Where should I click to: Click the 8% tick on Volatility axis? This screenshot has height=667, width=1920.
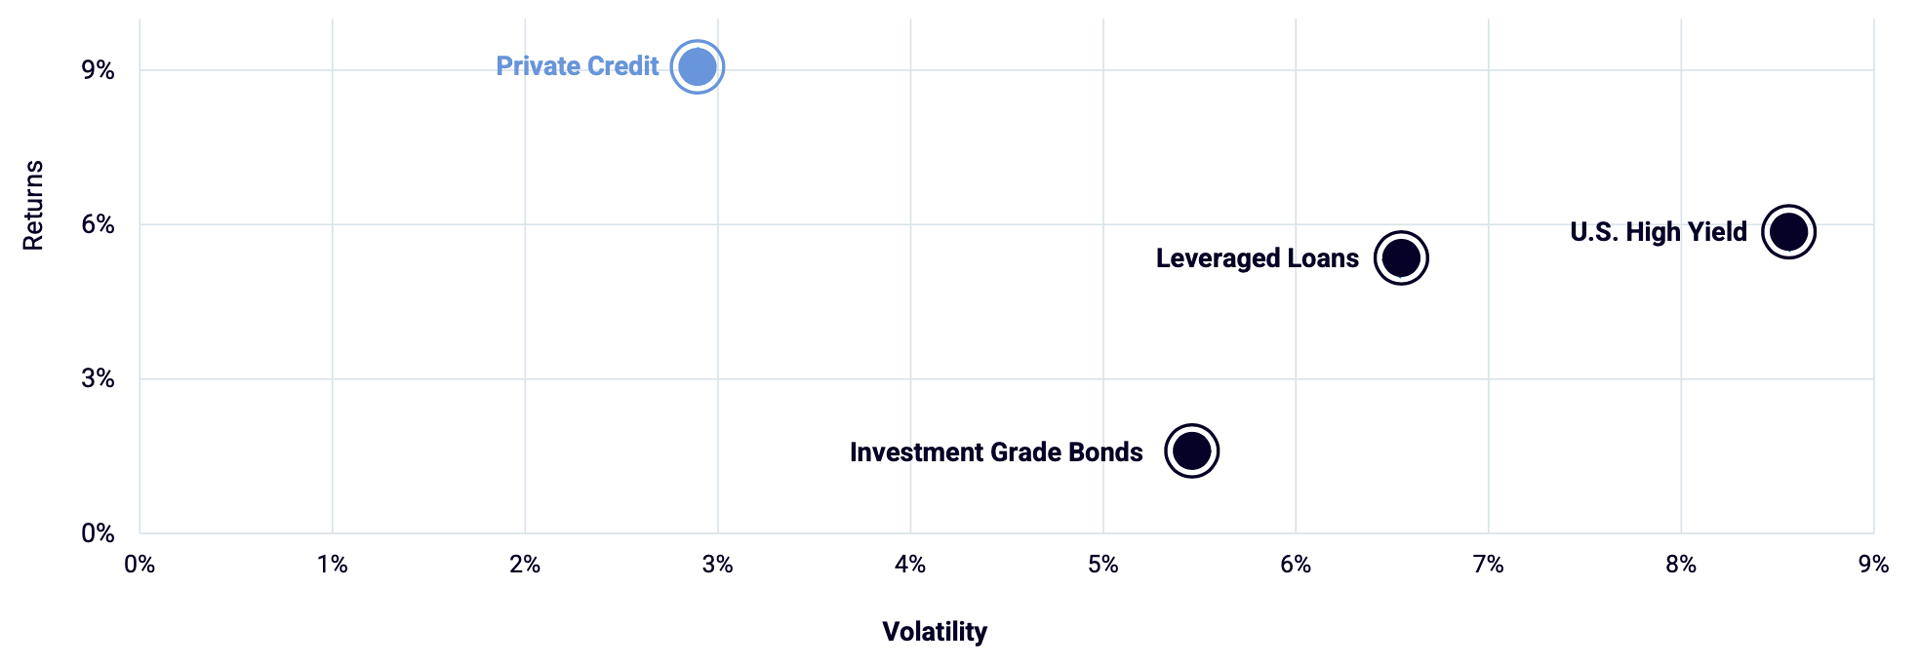[x=1681, y=565]
